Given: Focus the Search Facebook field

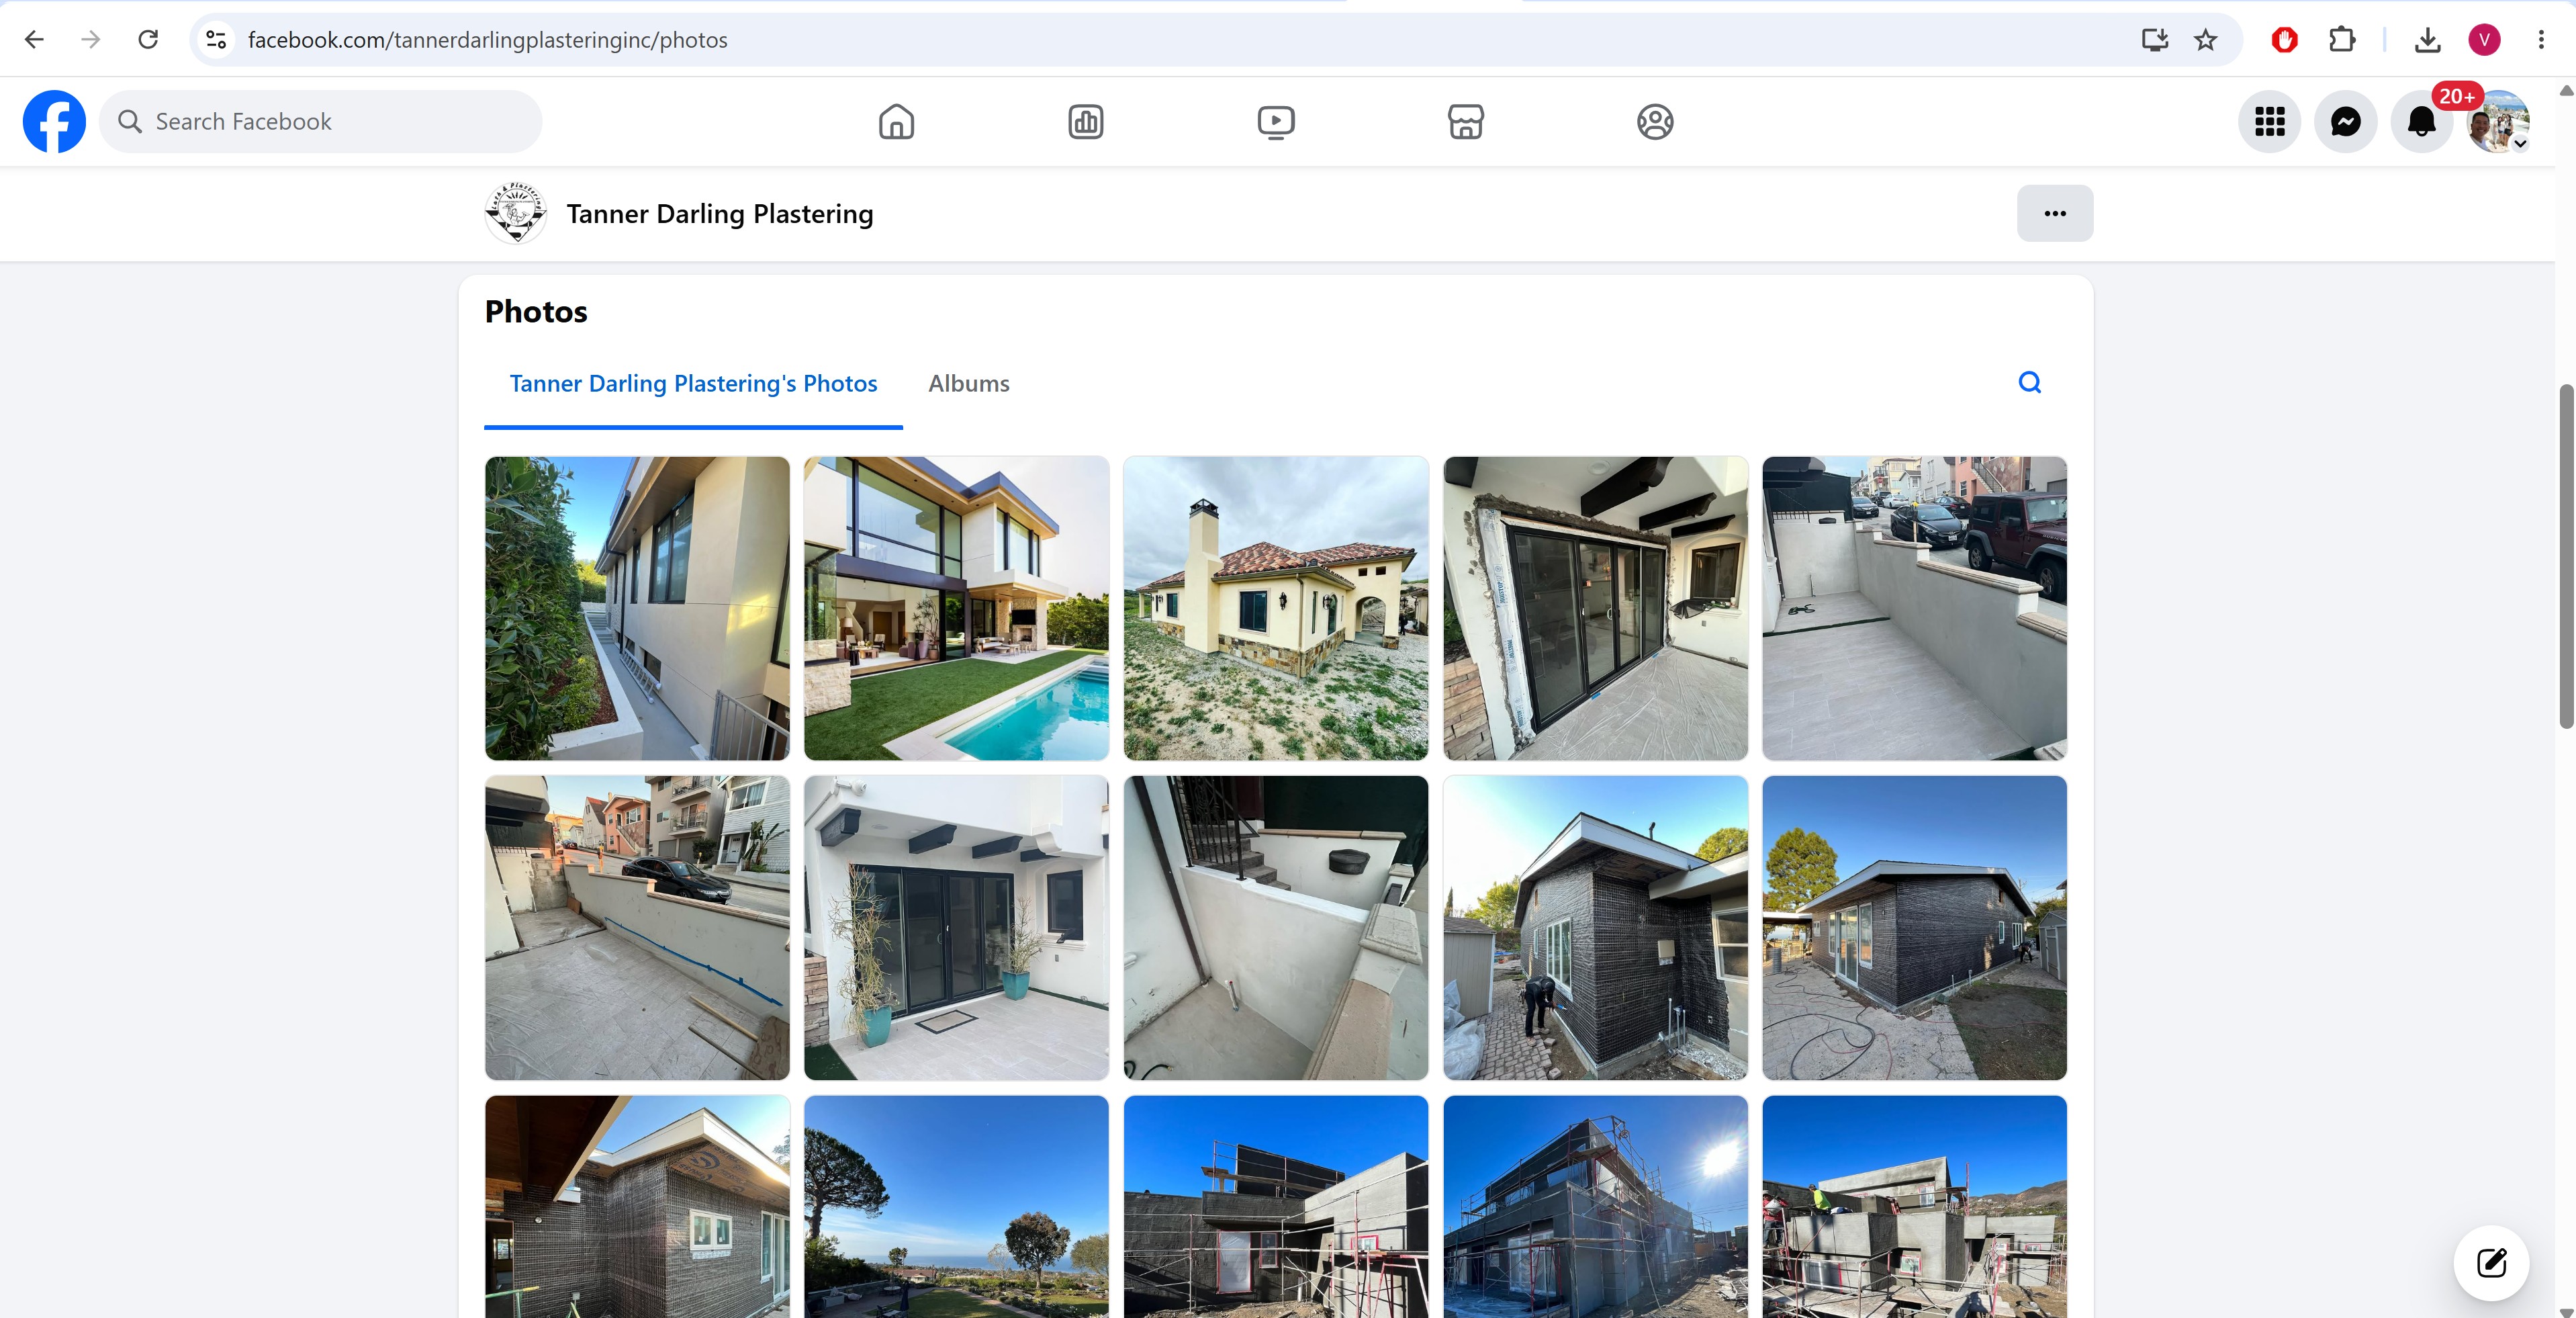Looking at the screenshot, I should point(321,122).
